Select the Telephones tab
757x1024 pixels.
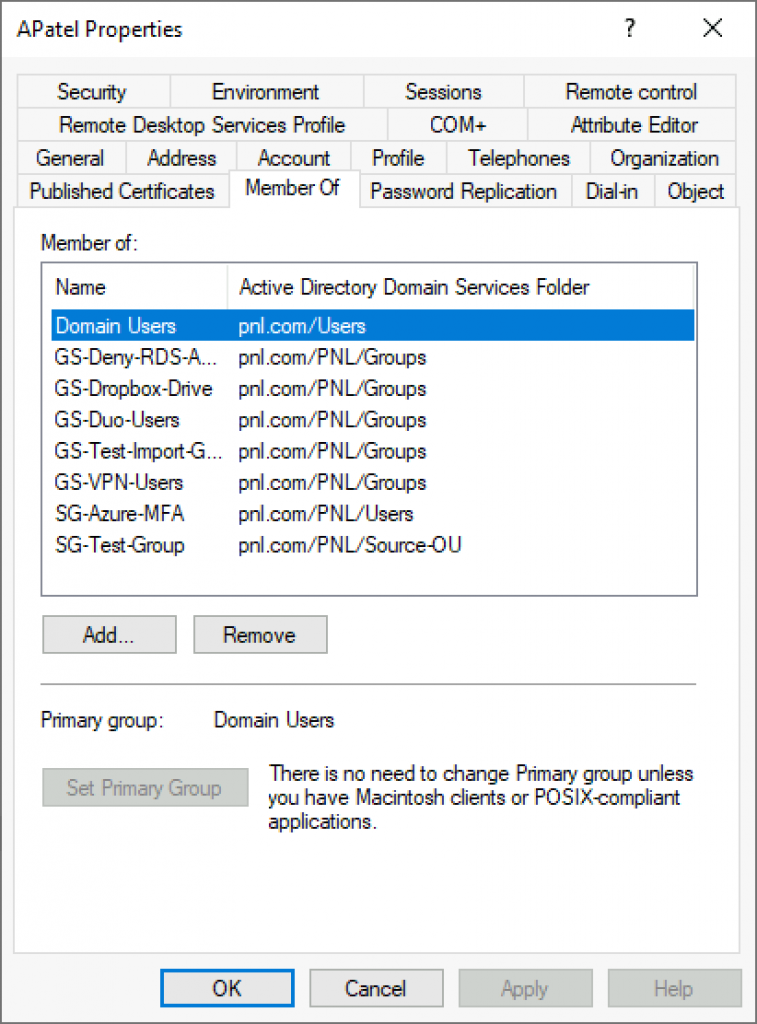tap(517, 158)
